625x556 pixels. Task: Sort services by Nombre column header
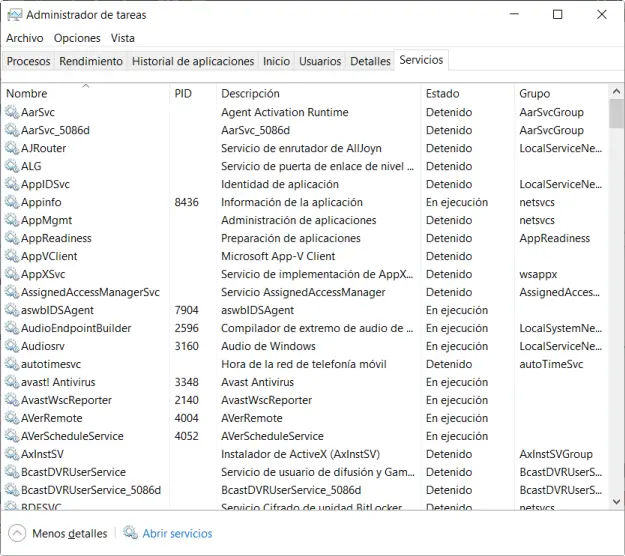point(27,93)
